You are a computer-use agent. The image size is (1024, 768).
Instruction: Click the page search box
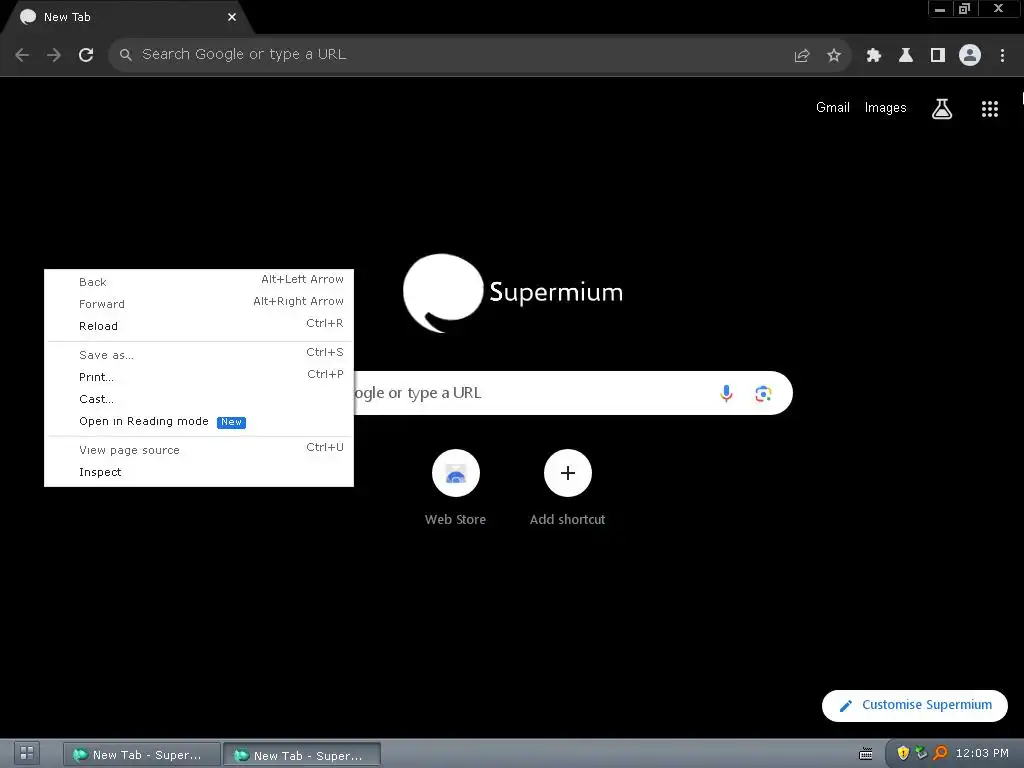(573, 393)
